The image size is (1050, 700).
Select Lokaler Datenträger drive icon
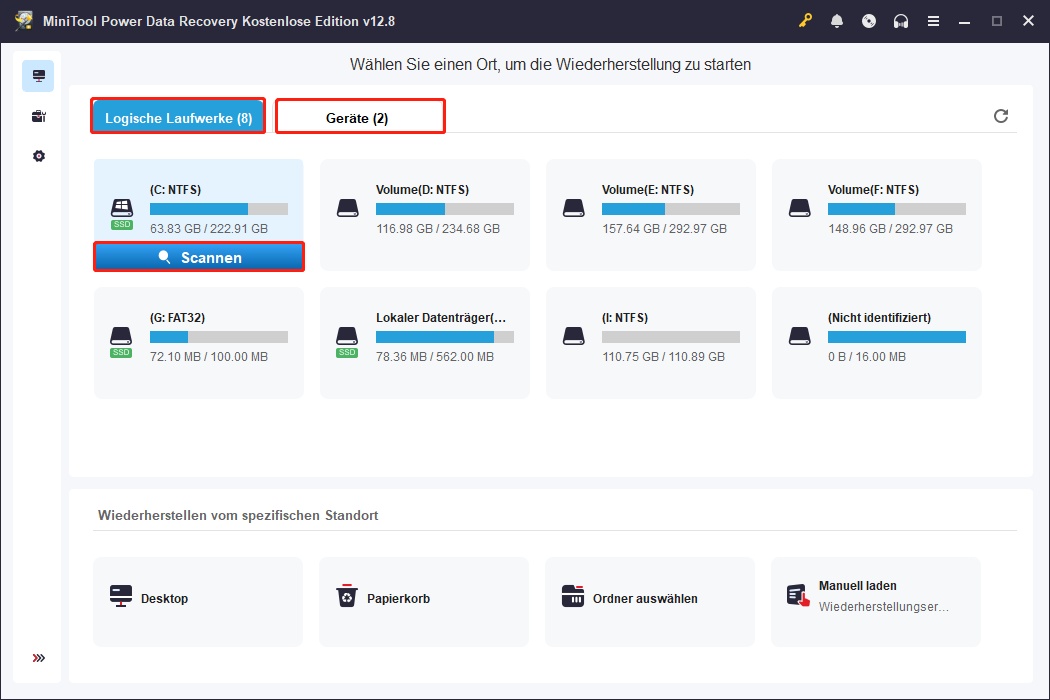click(x=347, y=342)
